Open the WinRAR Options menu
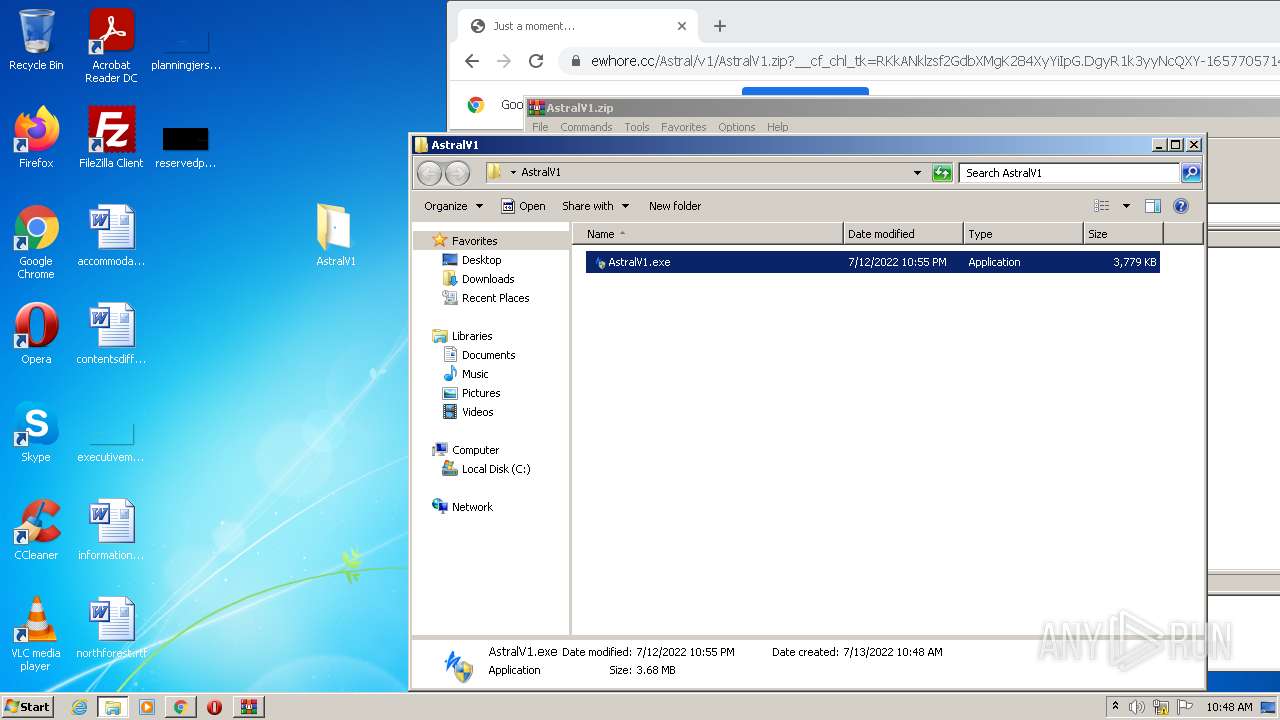This screenshot has width=1280, height=720. click(737, 127)
